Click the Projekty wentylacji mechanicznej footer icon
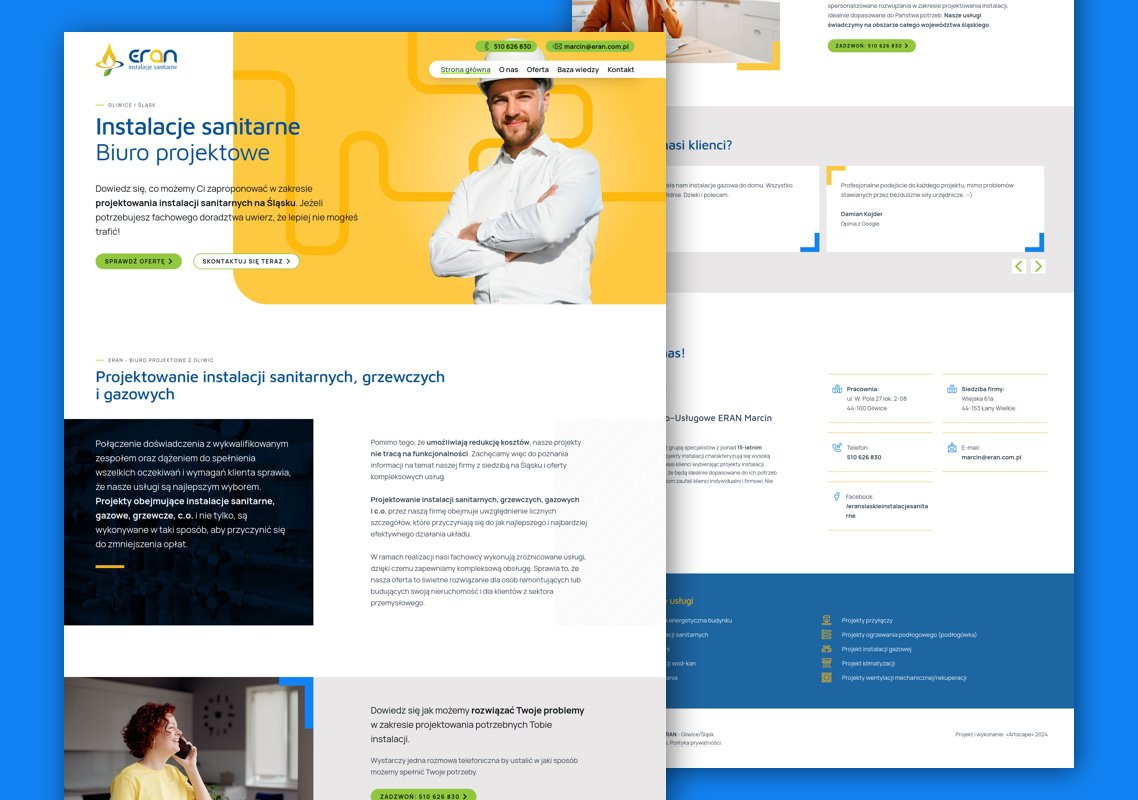The image size is (1138, 800). 826,677
